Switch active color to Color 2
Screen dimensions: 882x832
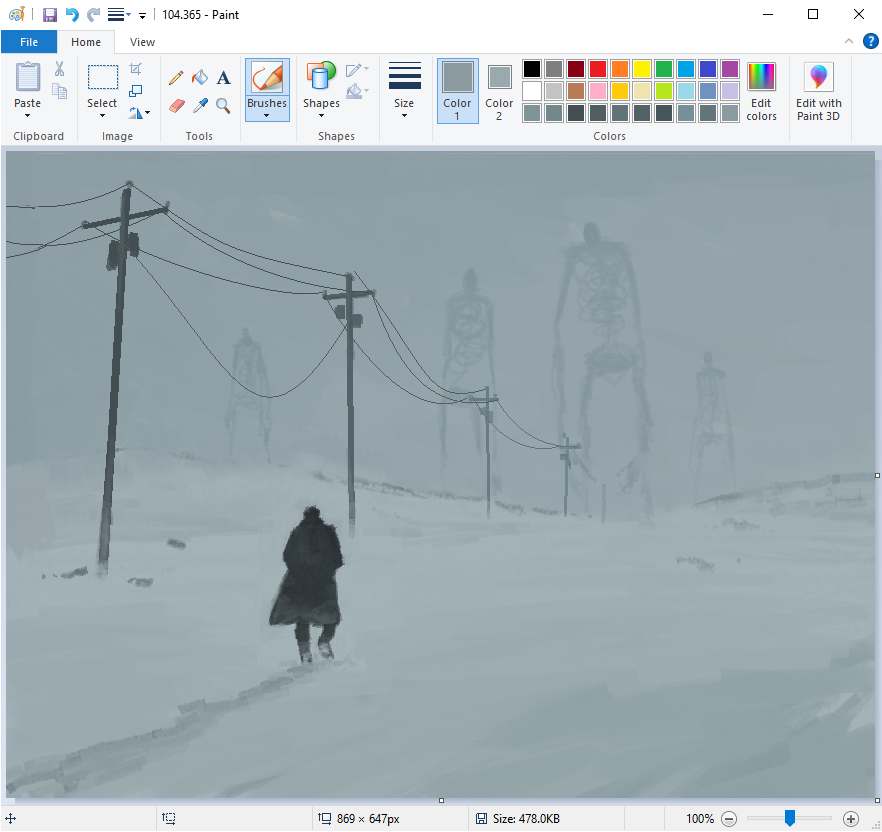pos(499,89)
